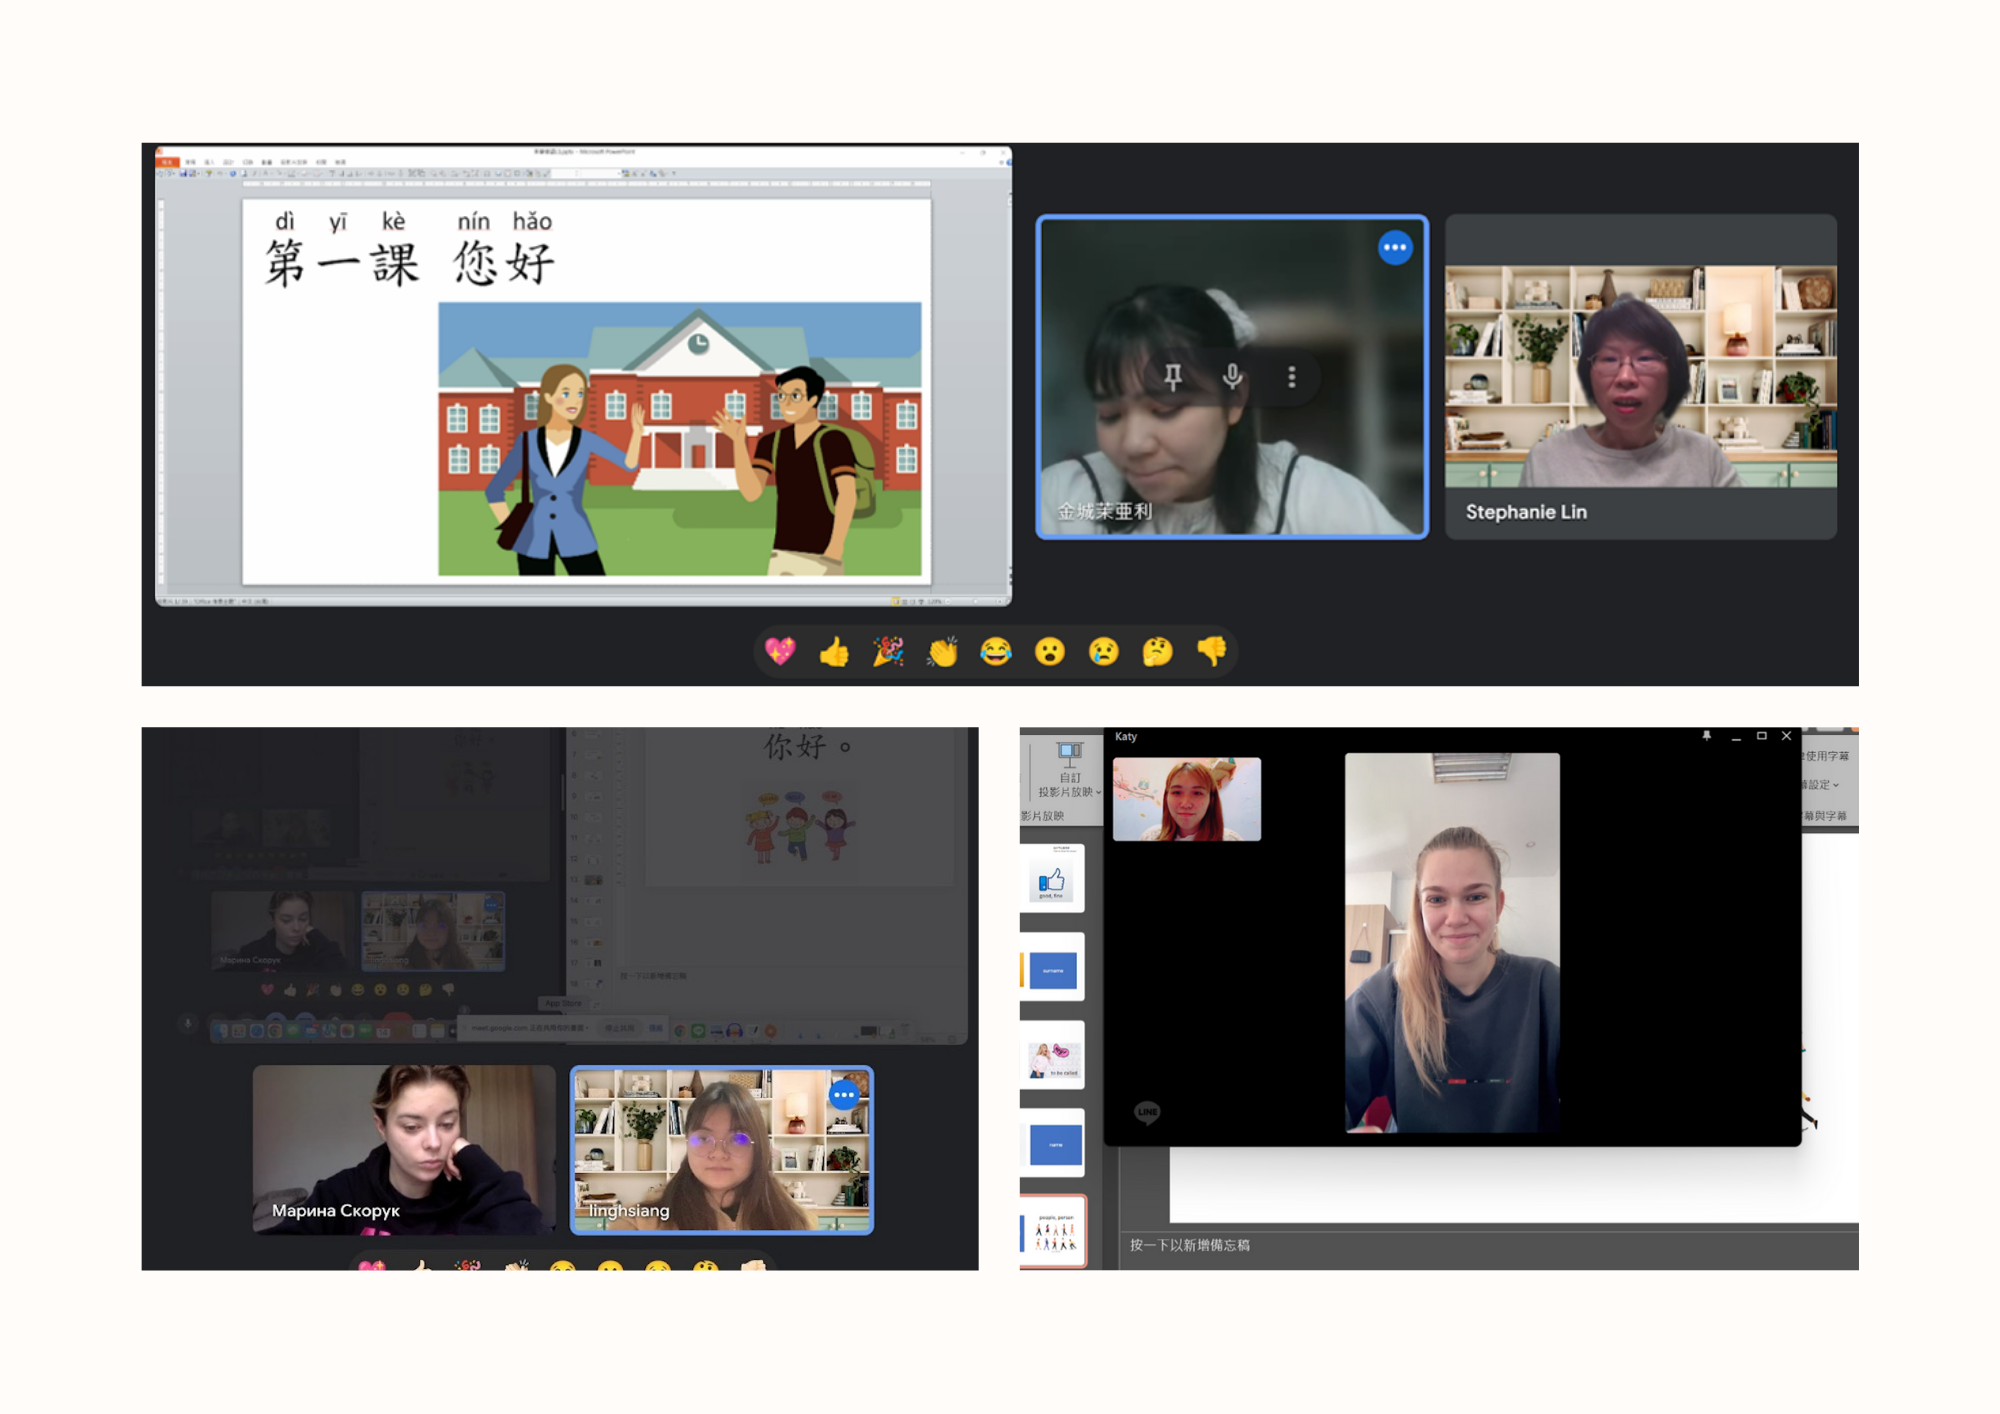Click blue three-dot button on linghsiang tile

(x=844, y=1095)
